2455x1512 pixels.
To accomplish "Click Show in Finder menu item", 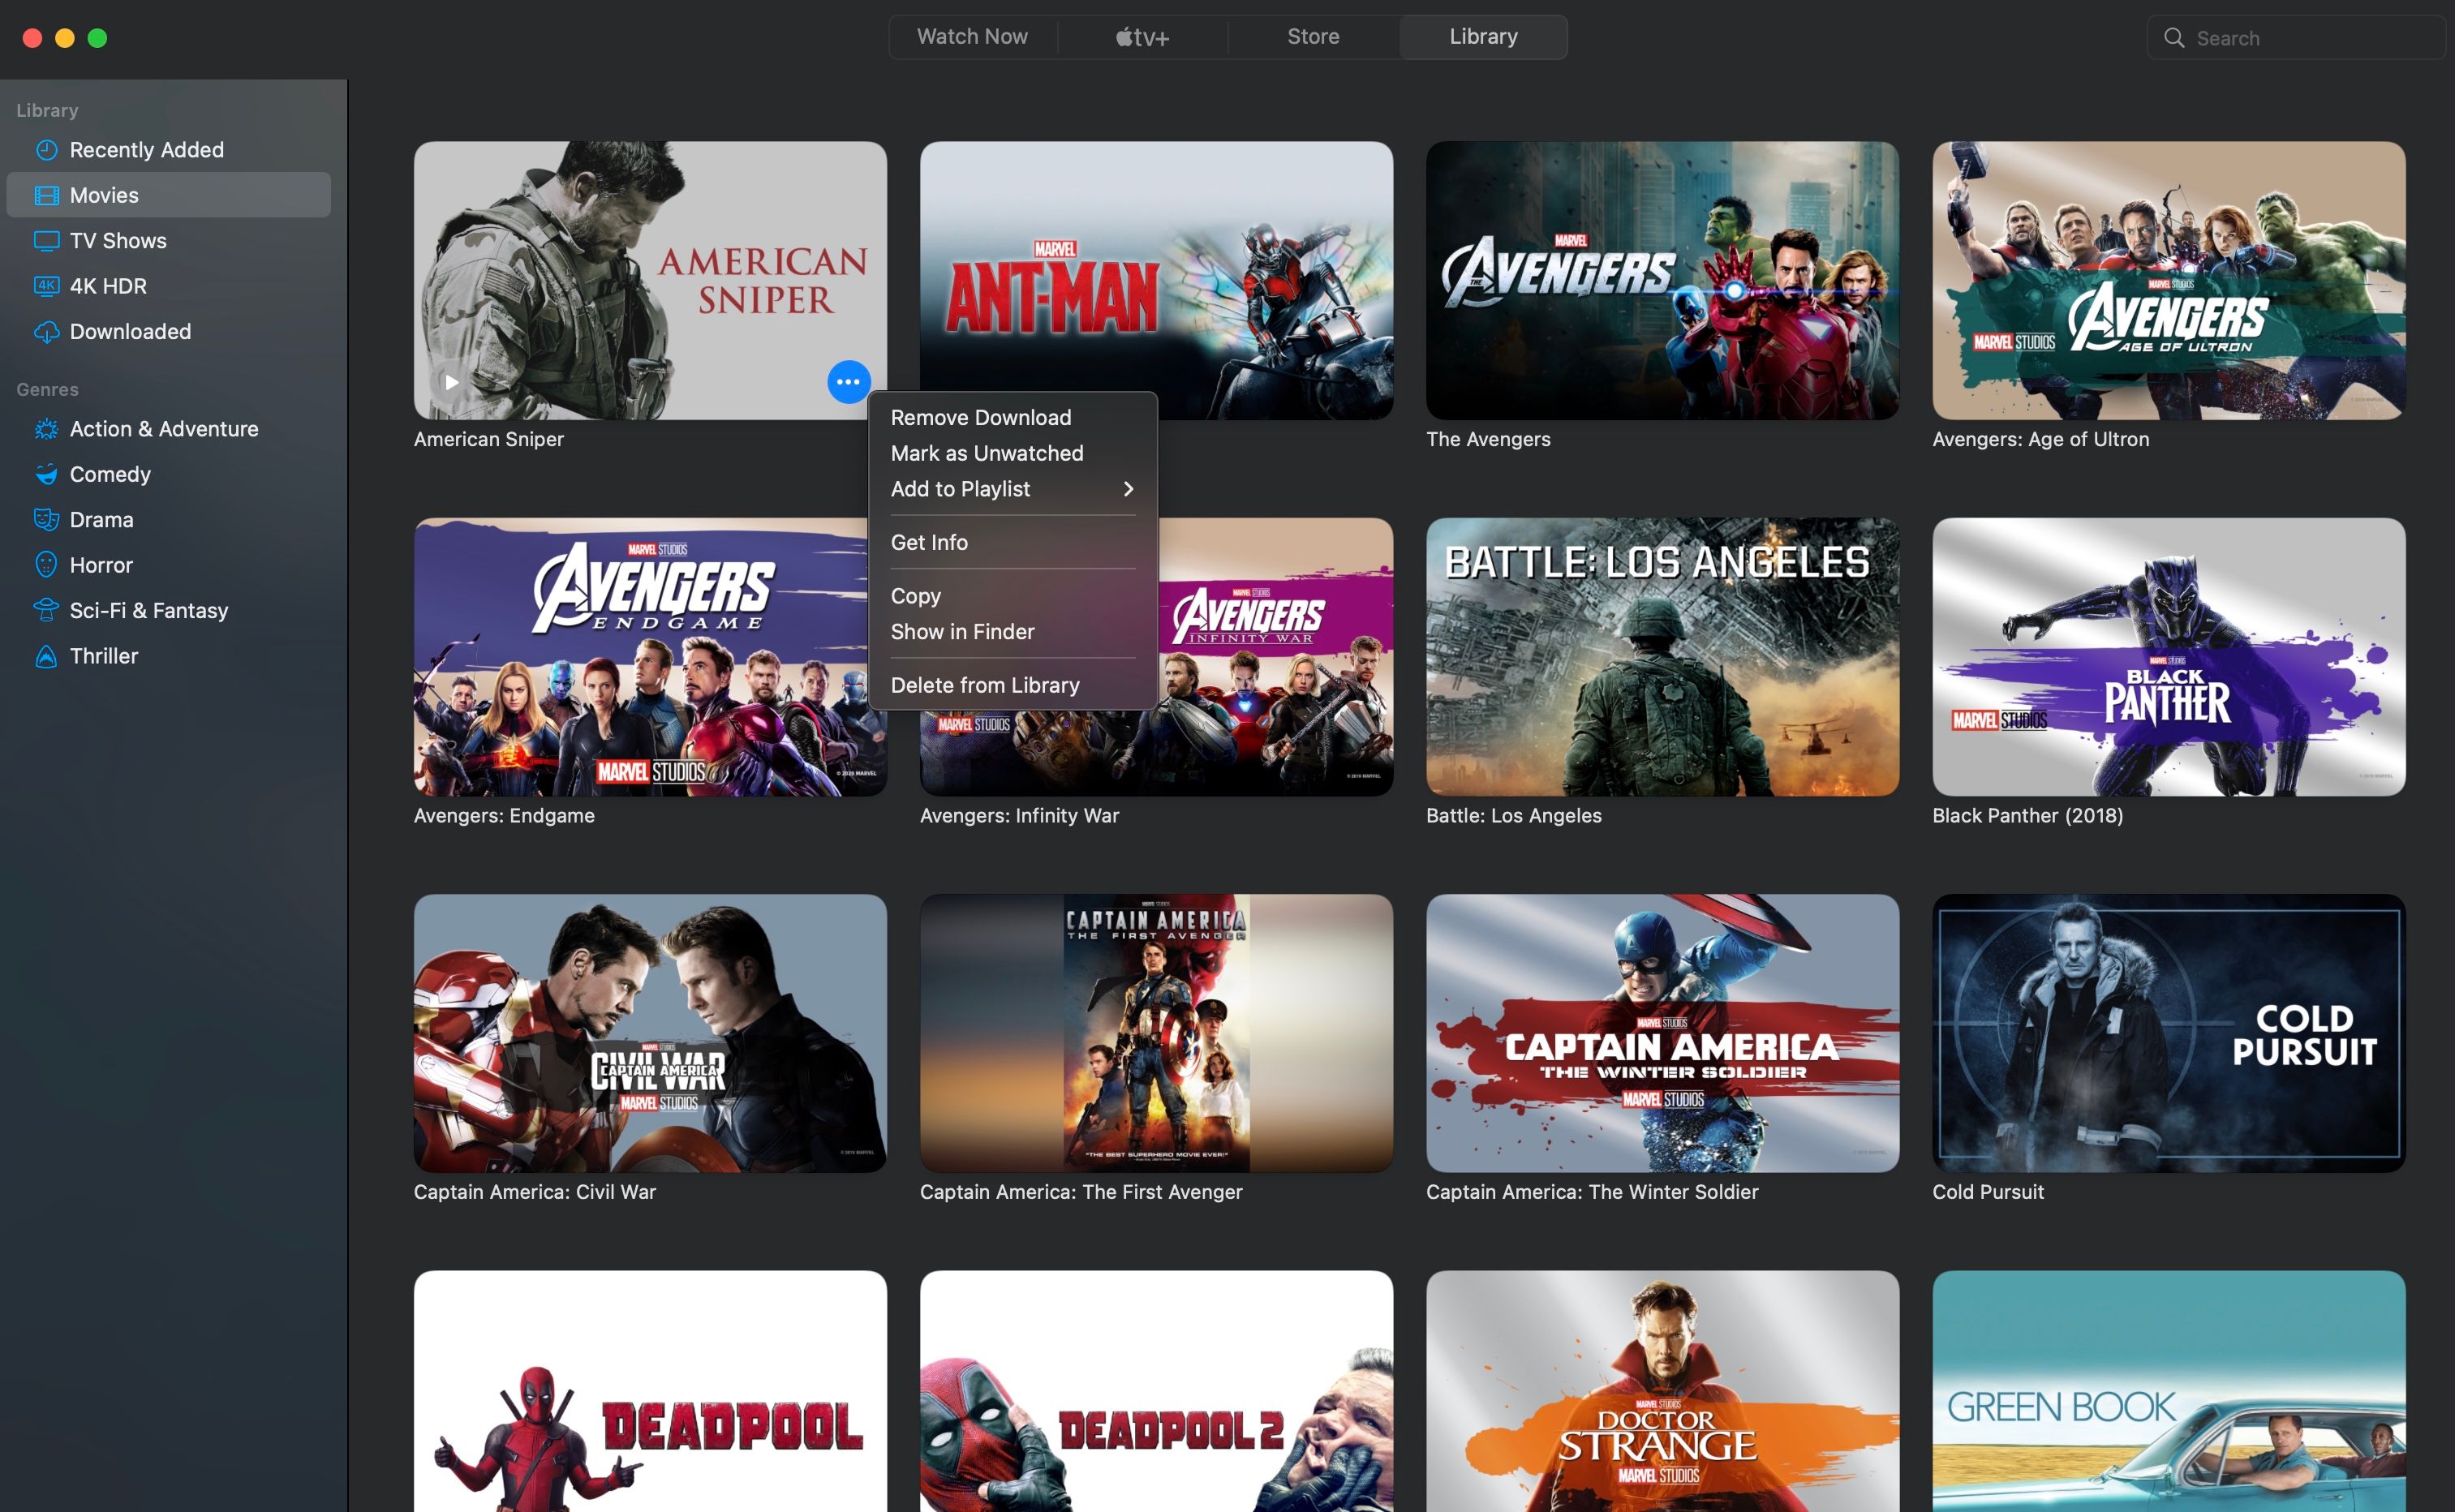I will (965, 629).
